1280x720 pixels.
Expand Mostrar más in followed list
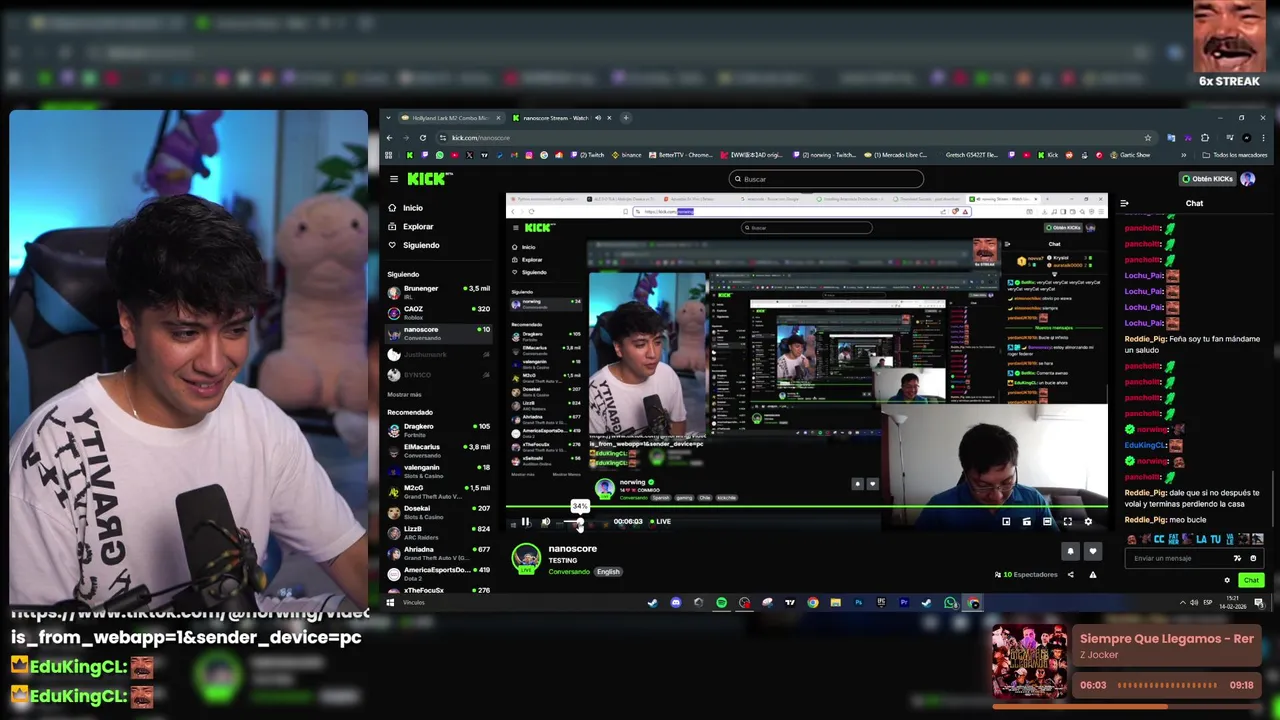(405, 394)
